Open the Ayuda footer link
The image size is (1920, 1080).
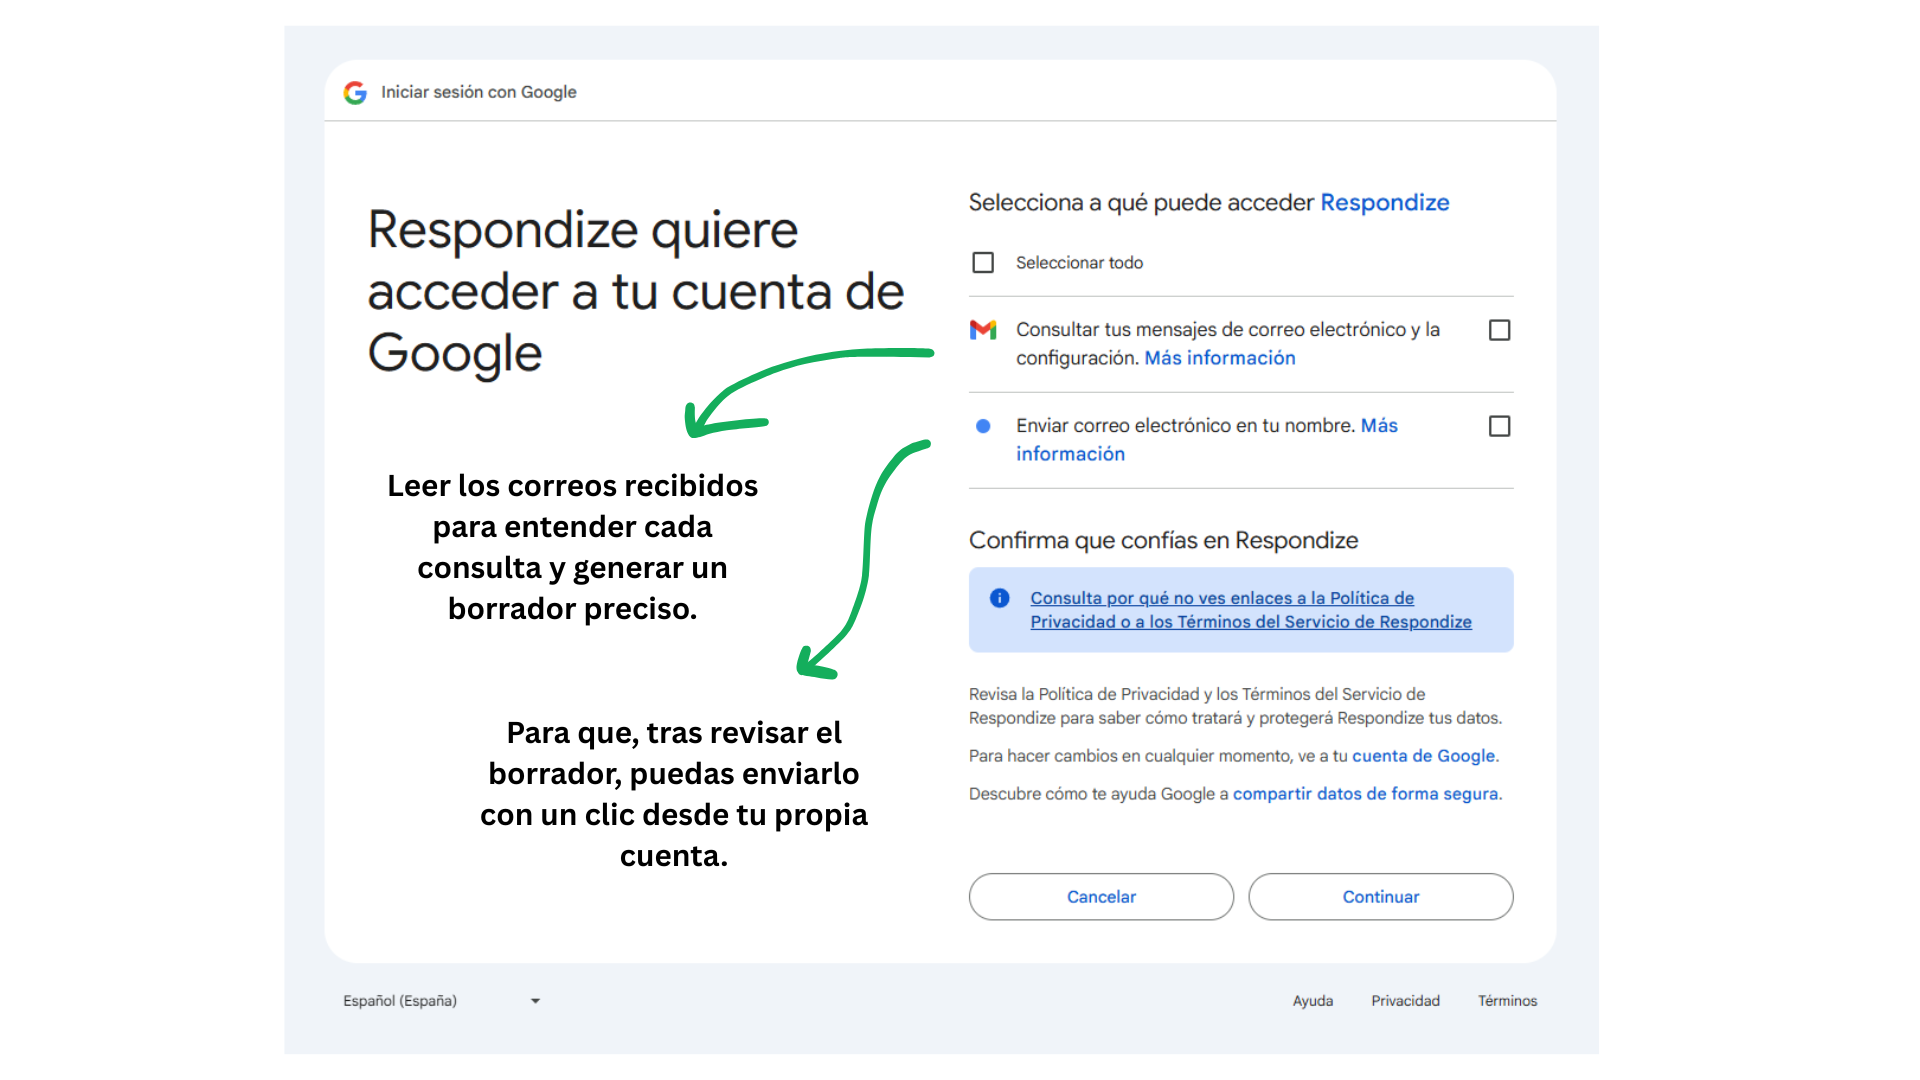(x=1312, y=1001)
